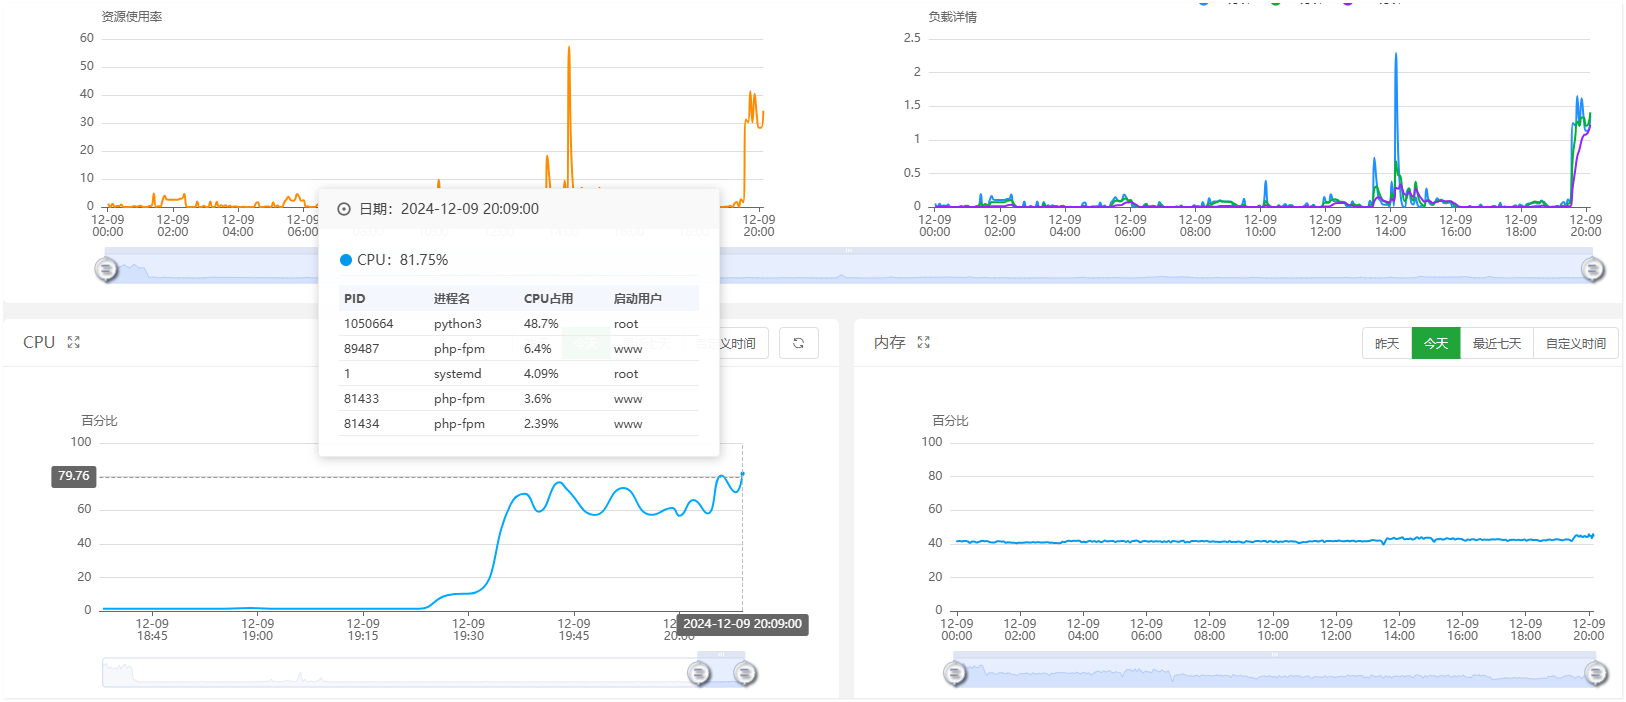This screenshot has width=1626, height=702.
Task: Click the CPU: 81.75% tooltip value
Action: 402,260
